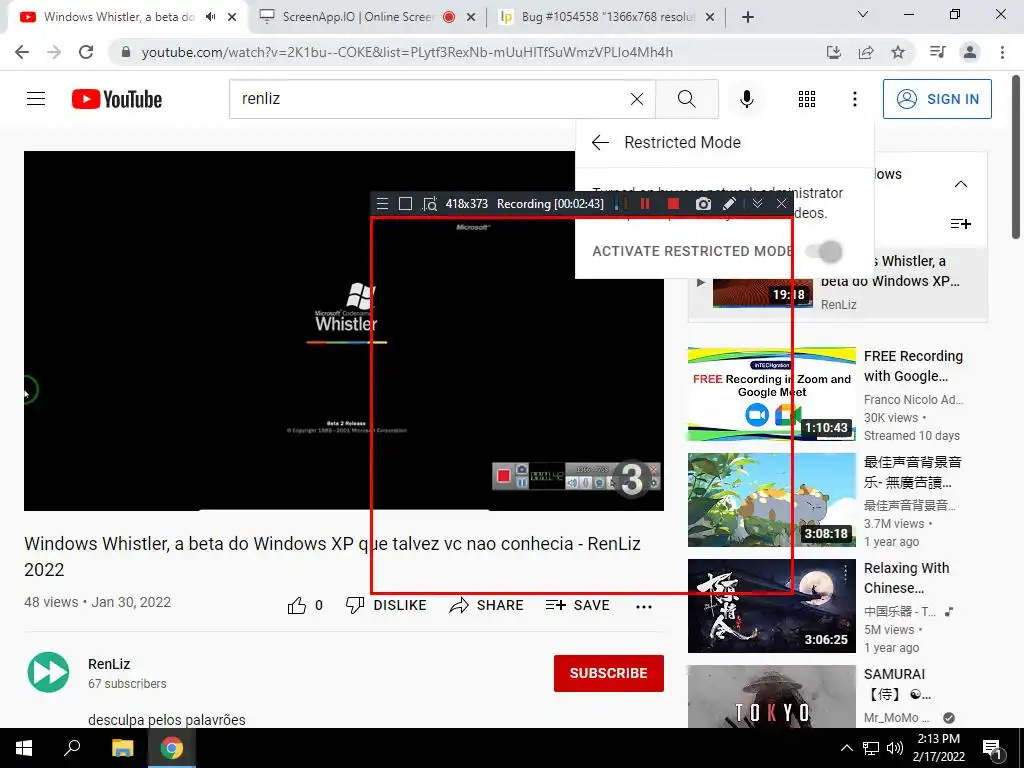Open the YouTube hamburger guide menu
Image resolution: width=1024 pixels, height=768 pixels.
click(x=36, y=99)
